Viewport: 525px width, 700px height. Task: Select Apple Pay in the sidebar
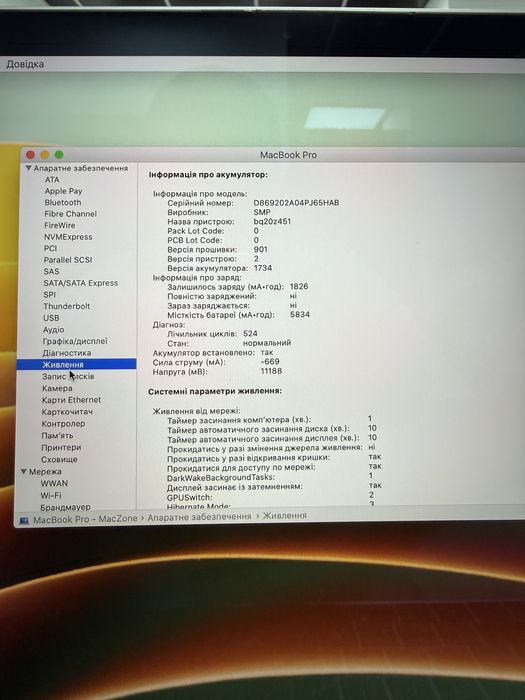(63, 191)
